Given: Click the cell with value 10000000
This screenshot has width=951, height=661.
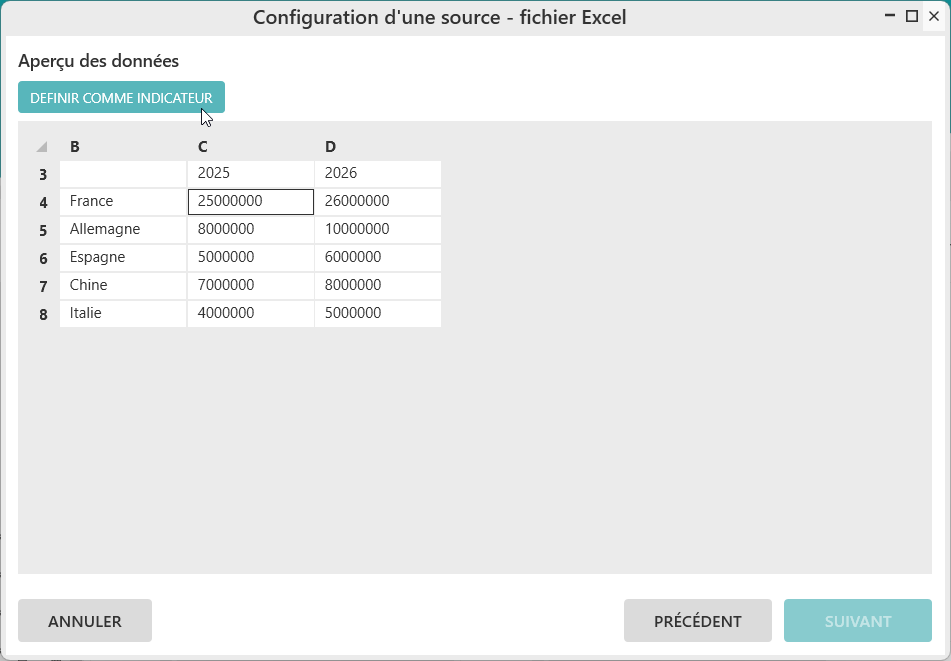Looking at the screenshot, I should point(377,229).
